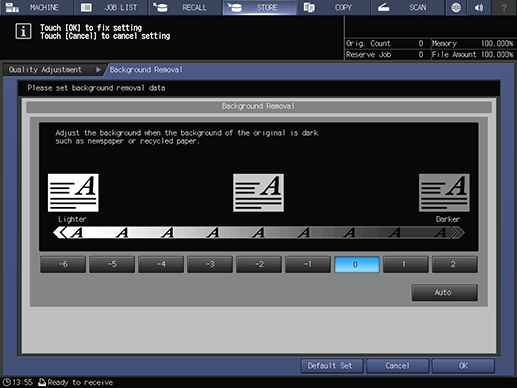
Task: Click the lighter arrow on gradient bar
Action: 60,232
